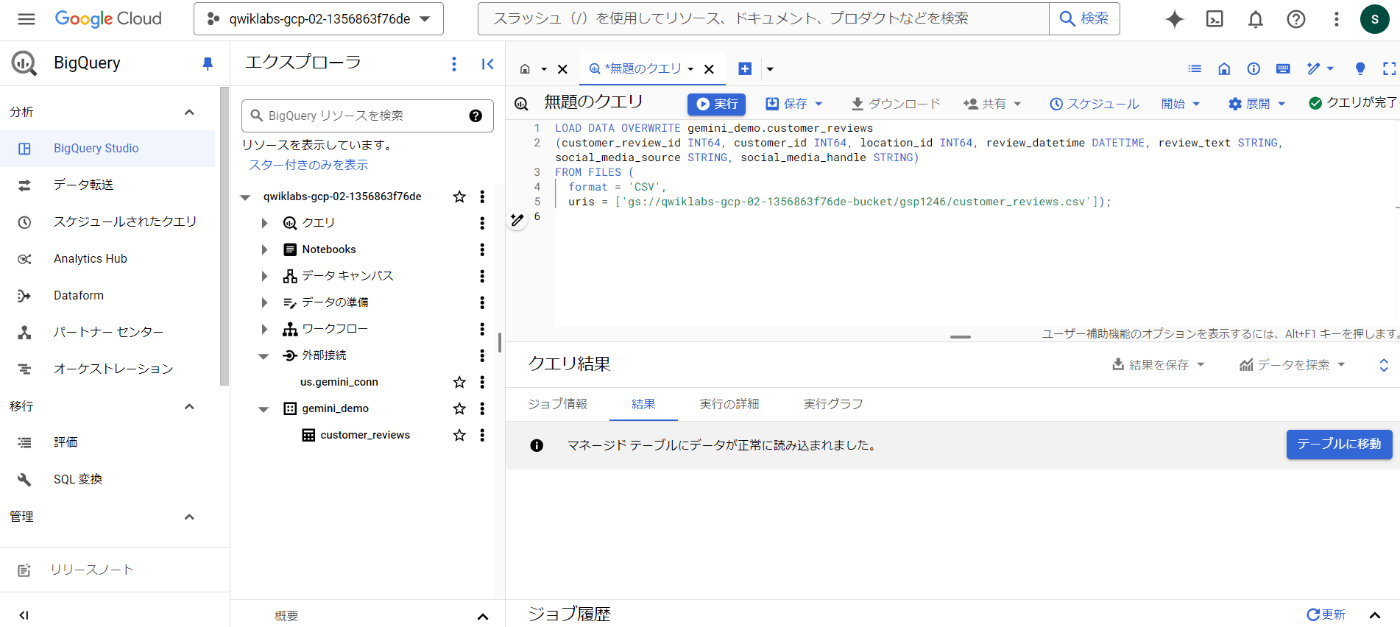Viewport: 1400px width, 627px height.
Task: Collapse the 外部接続 tree node
Action: click(x=263, y=355)
